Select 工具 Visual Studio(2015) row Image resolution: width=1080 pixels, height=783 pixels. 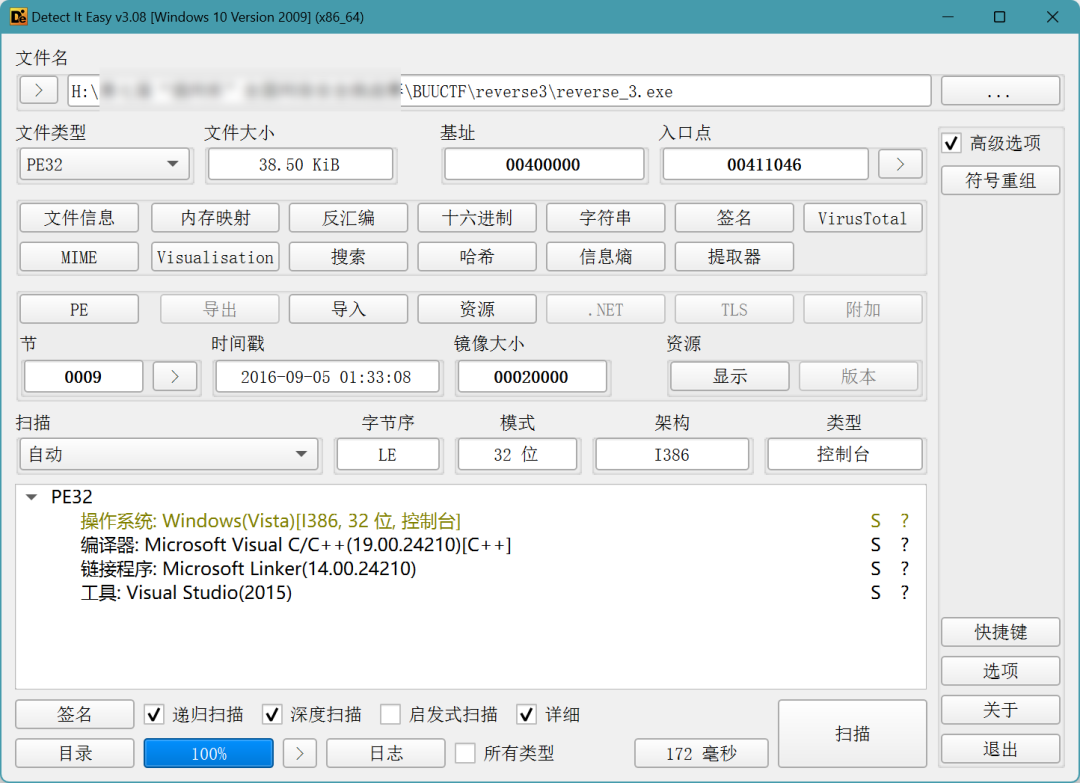(x=470, y=592)
